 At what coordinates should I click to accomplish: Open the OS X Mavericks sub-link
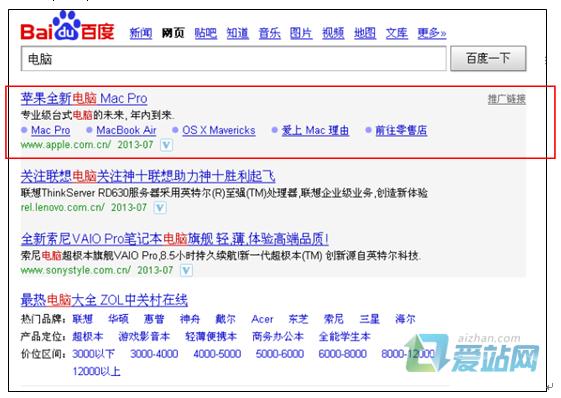tap(219, 130)
